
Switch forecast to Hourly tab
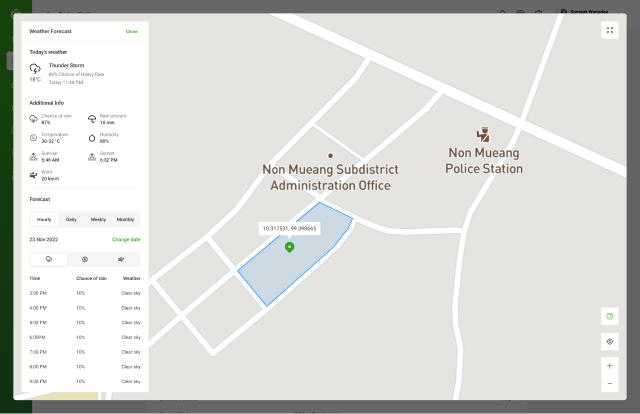point(44,220)
